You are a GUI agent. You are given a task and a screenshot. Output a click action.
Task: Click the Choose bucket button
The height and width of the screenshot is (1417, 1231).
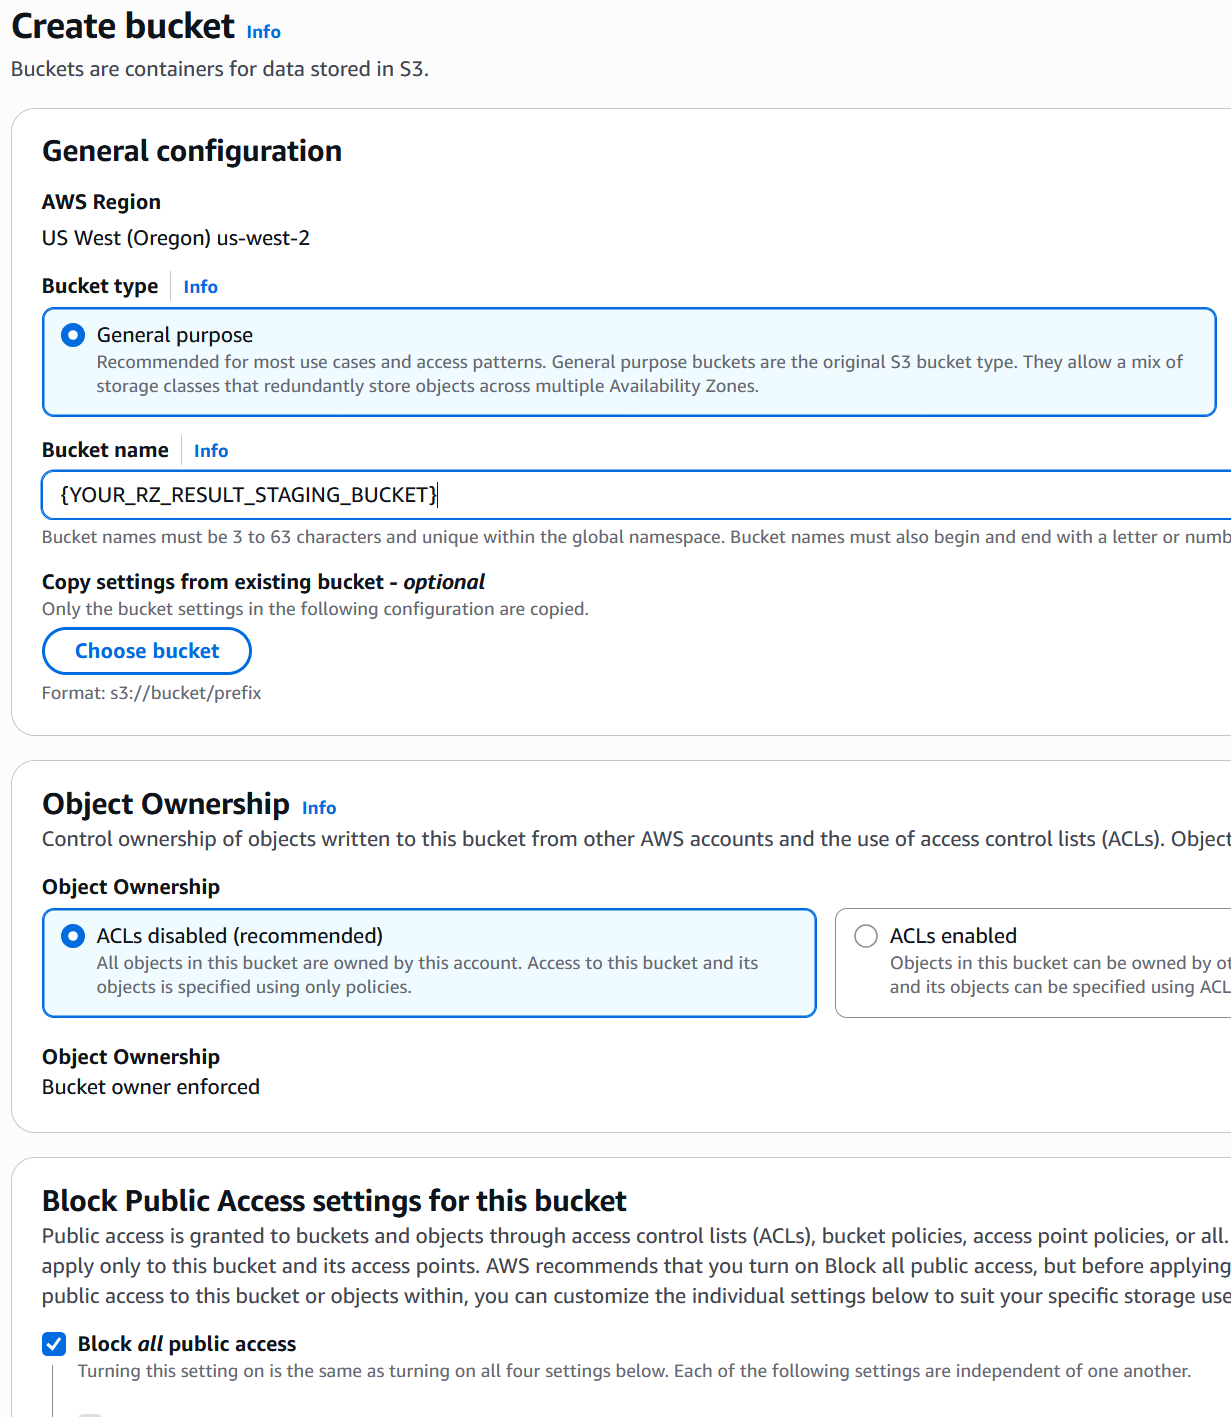pyautogui.click(x=146, y=651)
